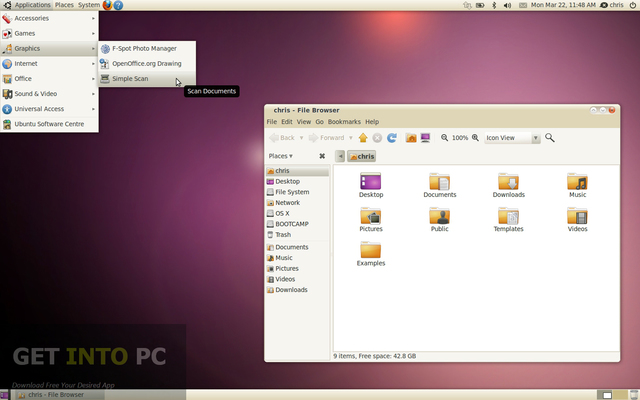Click the Forward button
The image size is (640, 400).
[x=327, y=138]
